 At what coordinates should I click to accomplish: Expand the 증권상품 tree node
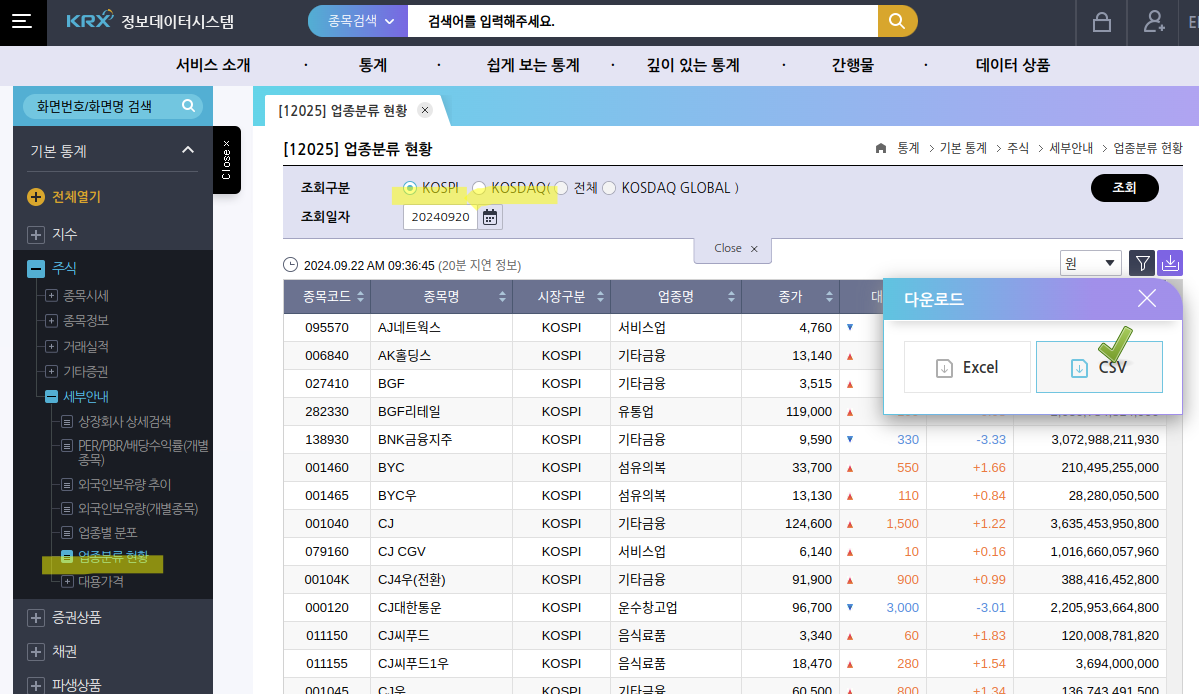click(x=35, y=618)
